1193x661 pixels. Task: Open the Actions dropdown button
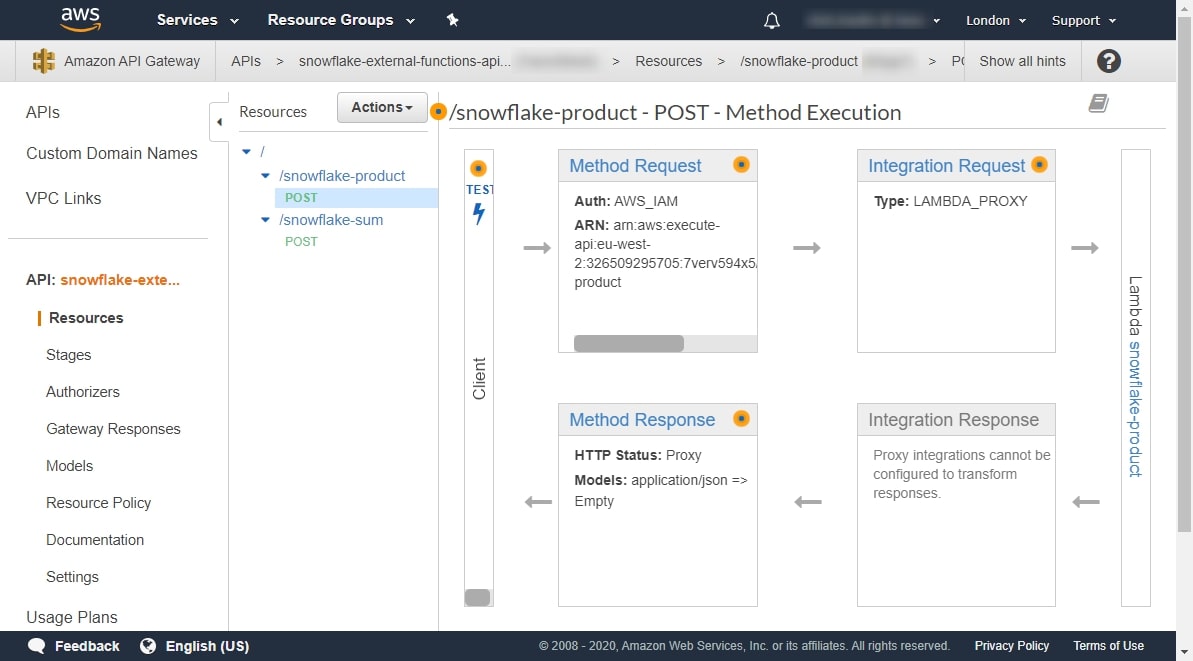[x=382, y=107]
